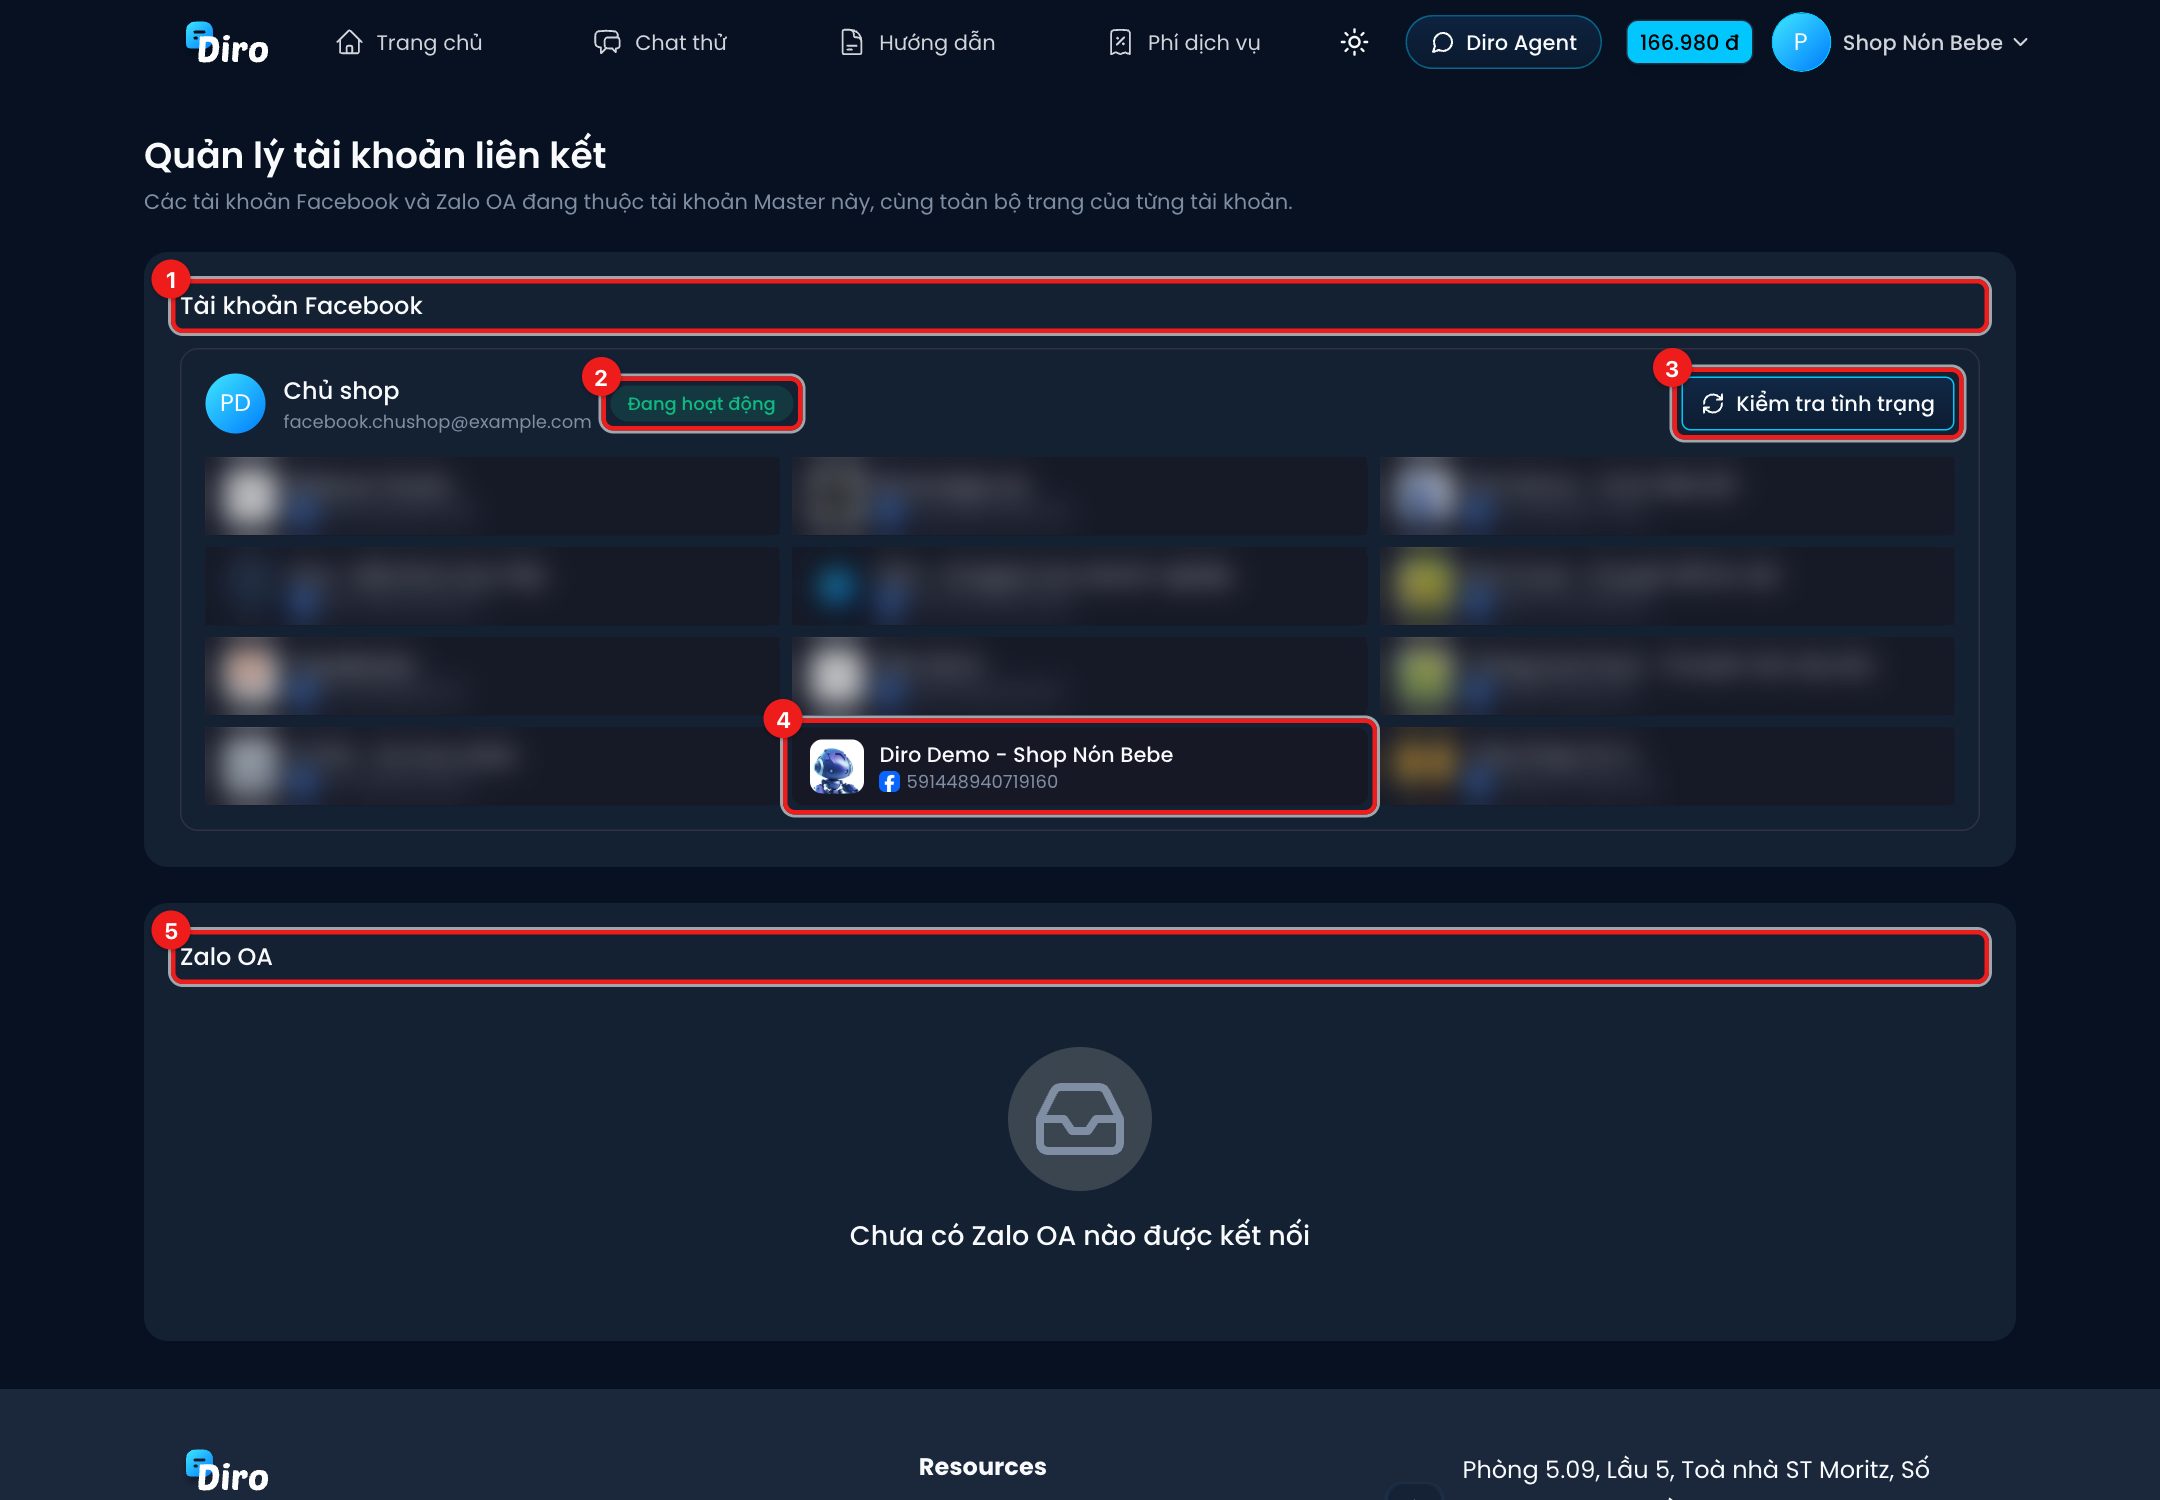Image resolution: width=2160 pixels, height=1500 pixels.
Task: Go to Chat thử menu item
Action: click(660, 42)
